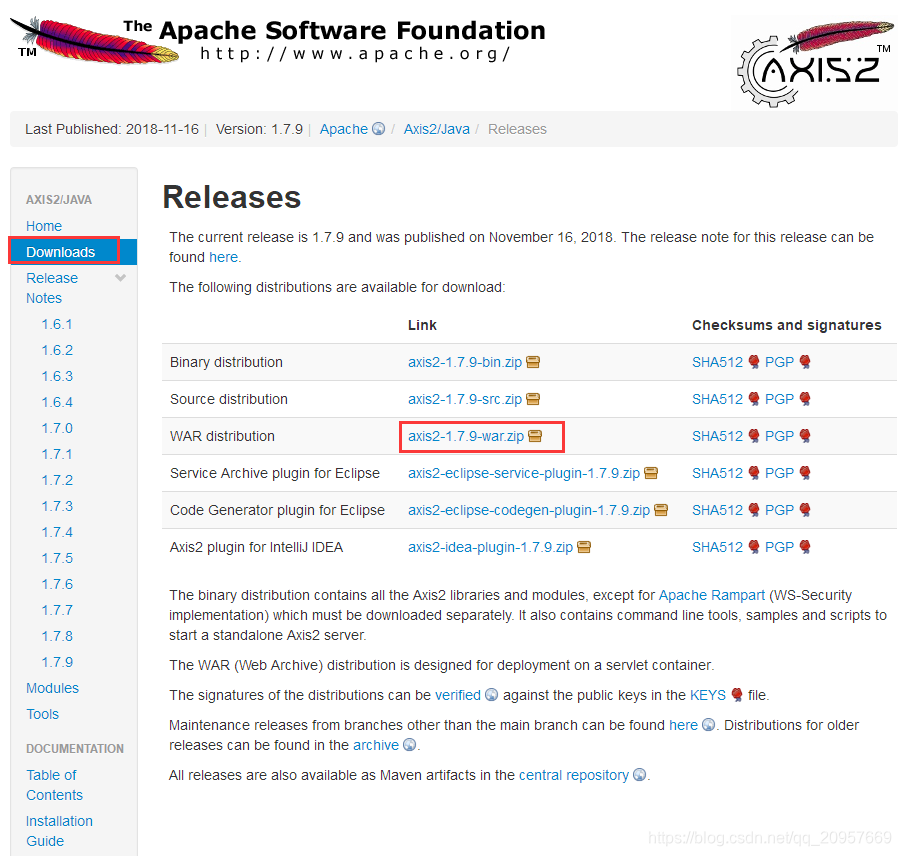Open Table of Contents documentation link
The width and height of the screenshot is (901, 856).
pyautogui.click(x=54, y=785)
